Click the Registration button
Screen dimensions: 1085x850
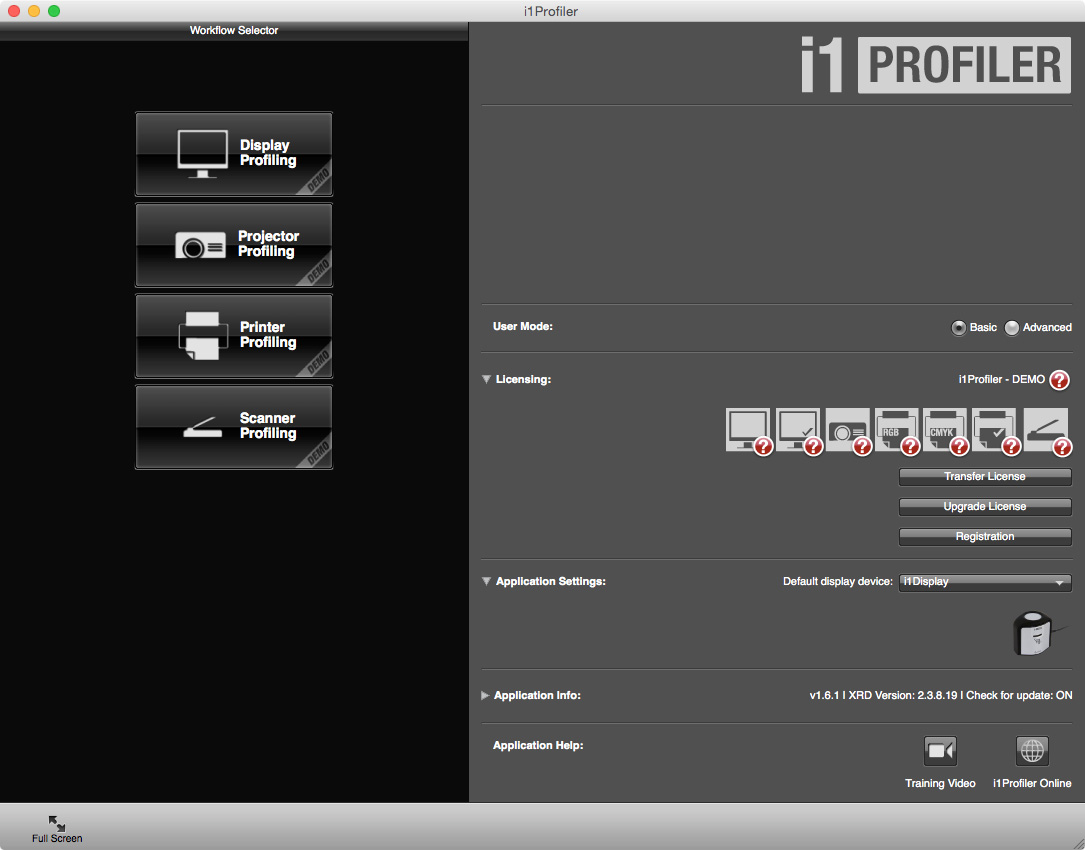pyautogui.click(x=985, y=536)
